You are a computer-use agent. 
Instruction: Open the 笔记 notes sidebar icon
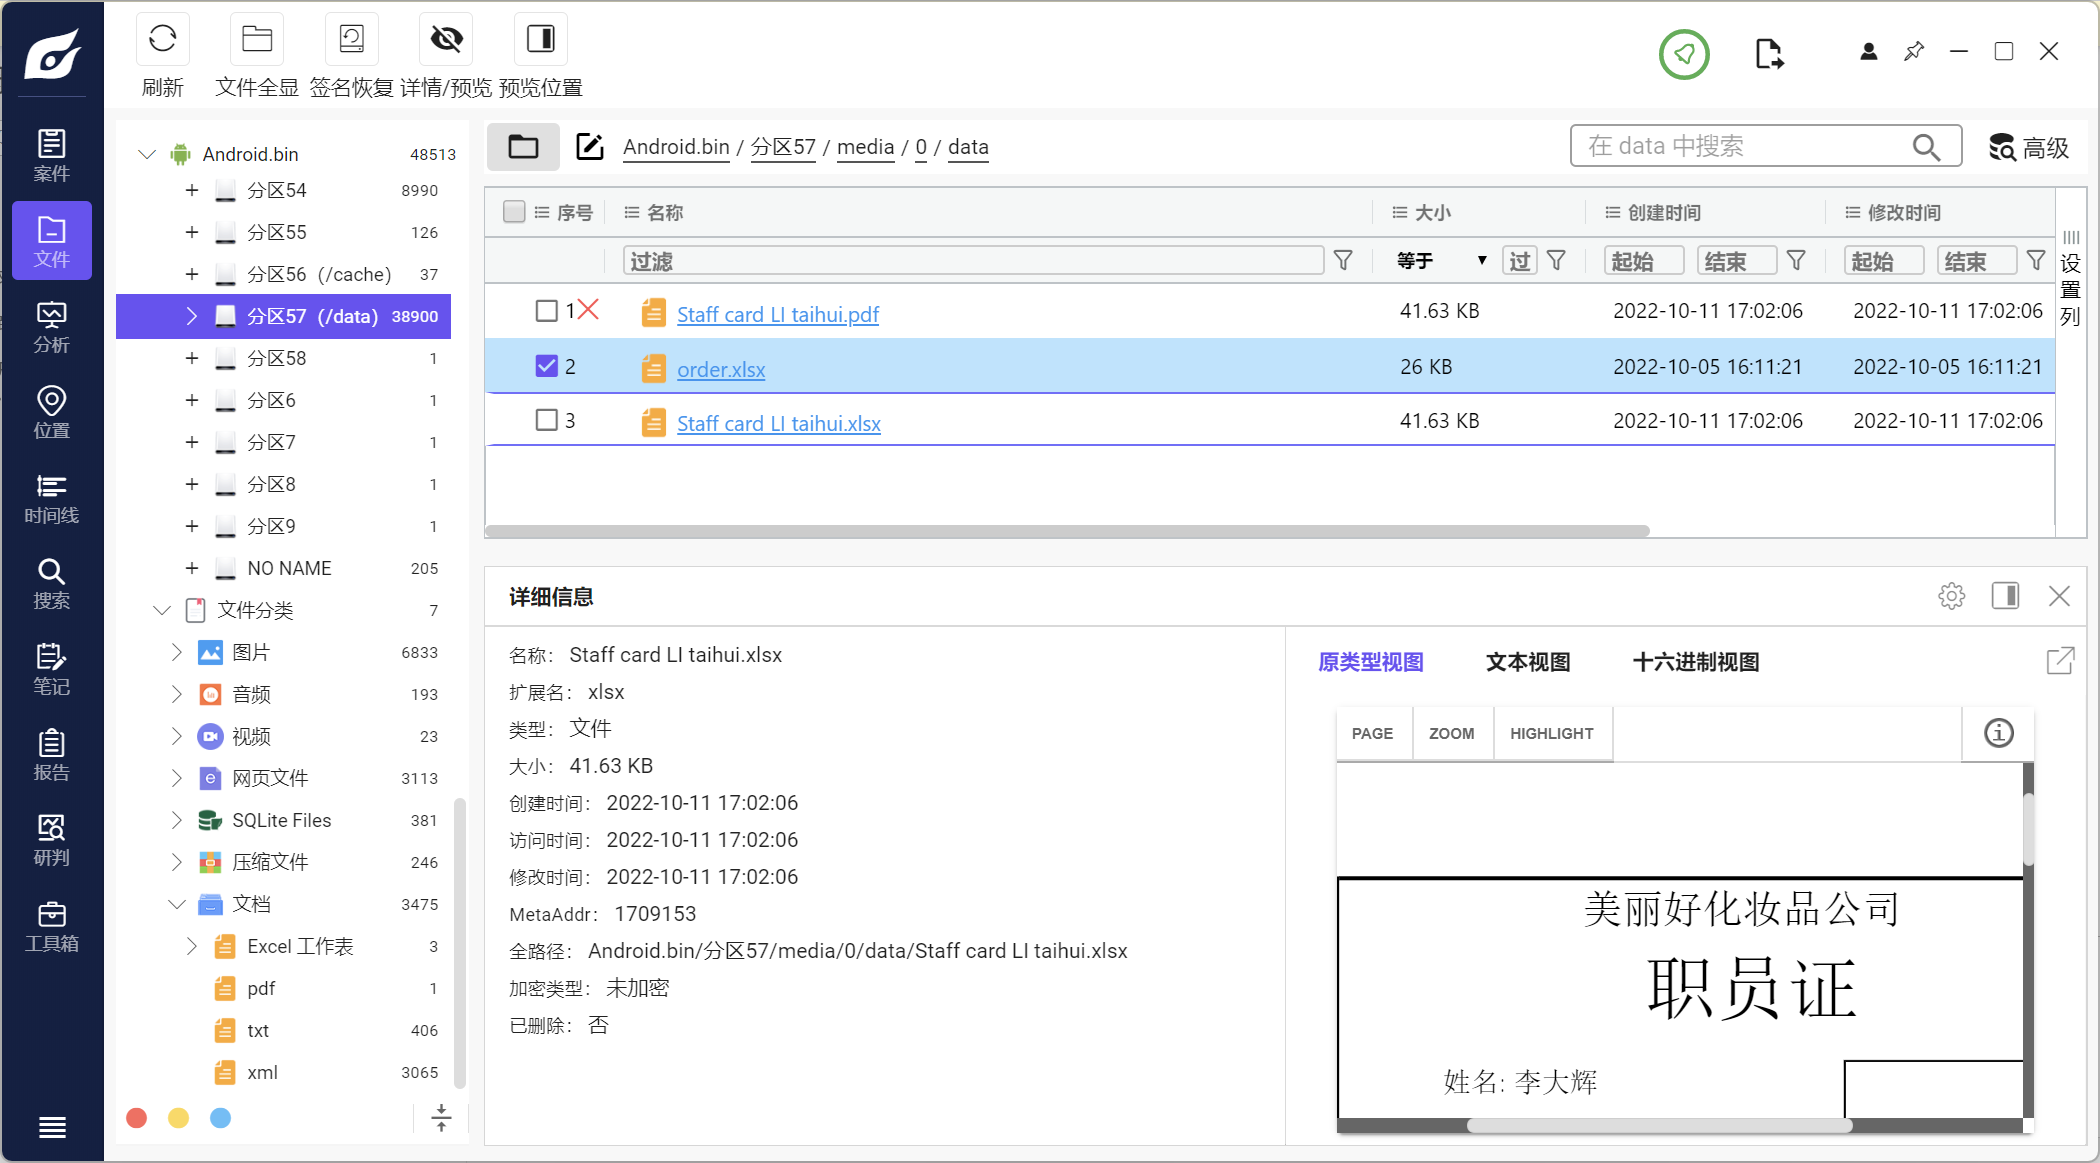52,669
